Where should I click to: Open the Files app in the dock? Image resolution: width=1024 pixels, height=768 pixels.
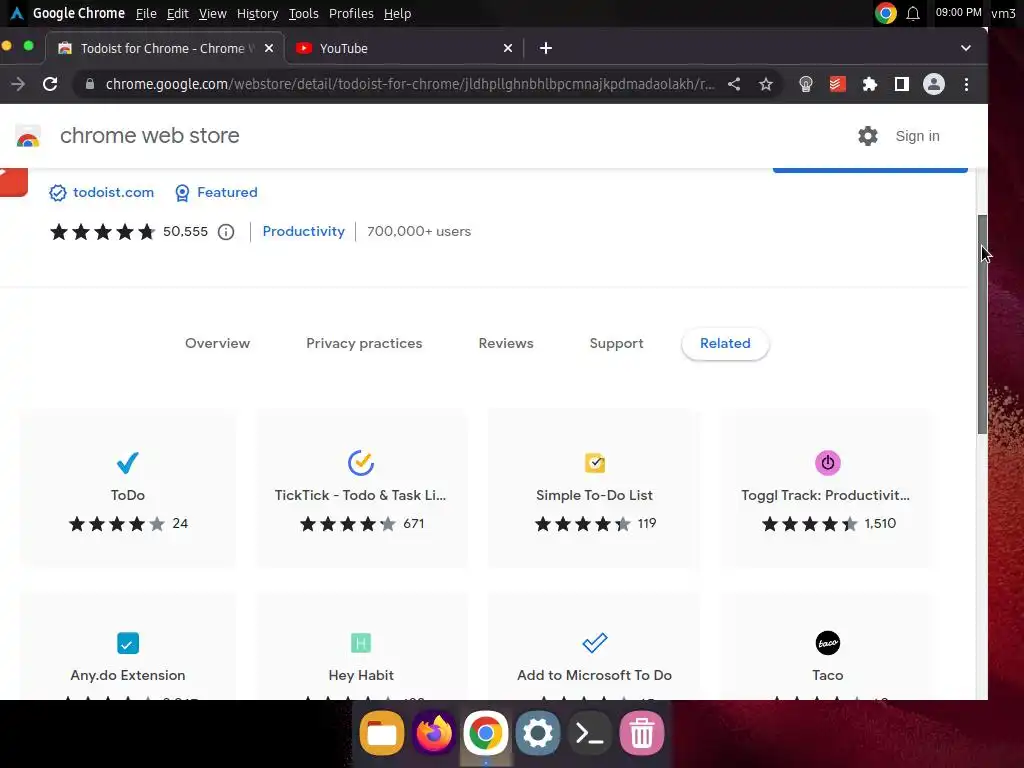pyautogui.click(x=381, y=733)
